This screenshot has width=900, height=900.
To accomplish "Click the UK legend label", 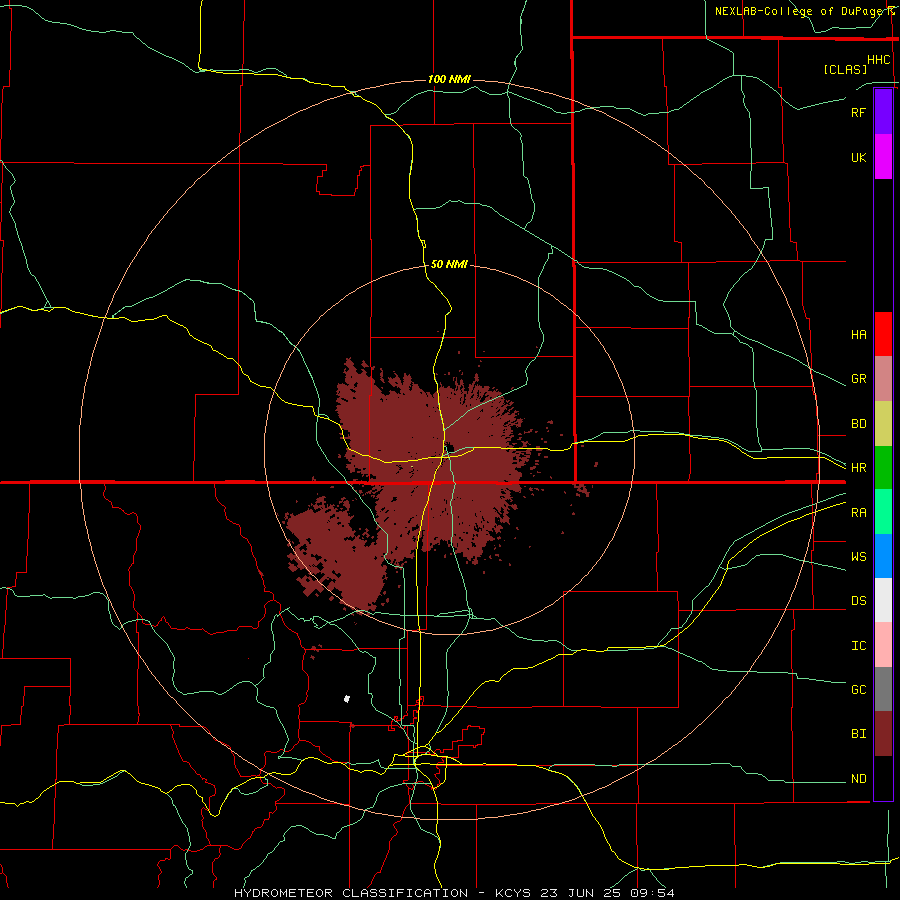I will [x=858, y=157].
